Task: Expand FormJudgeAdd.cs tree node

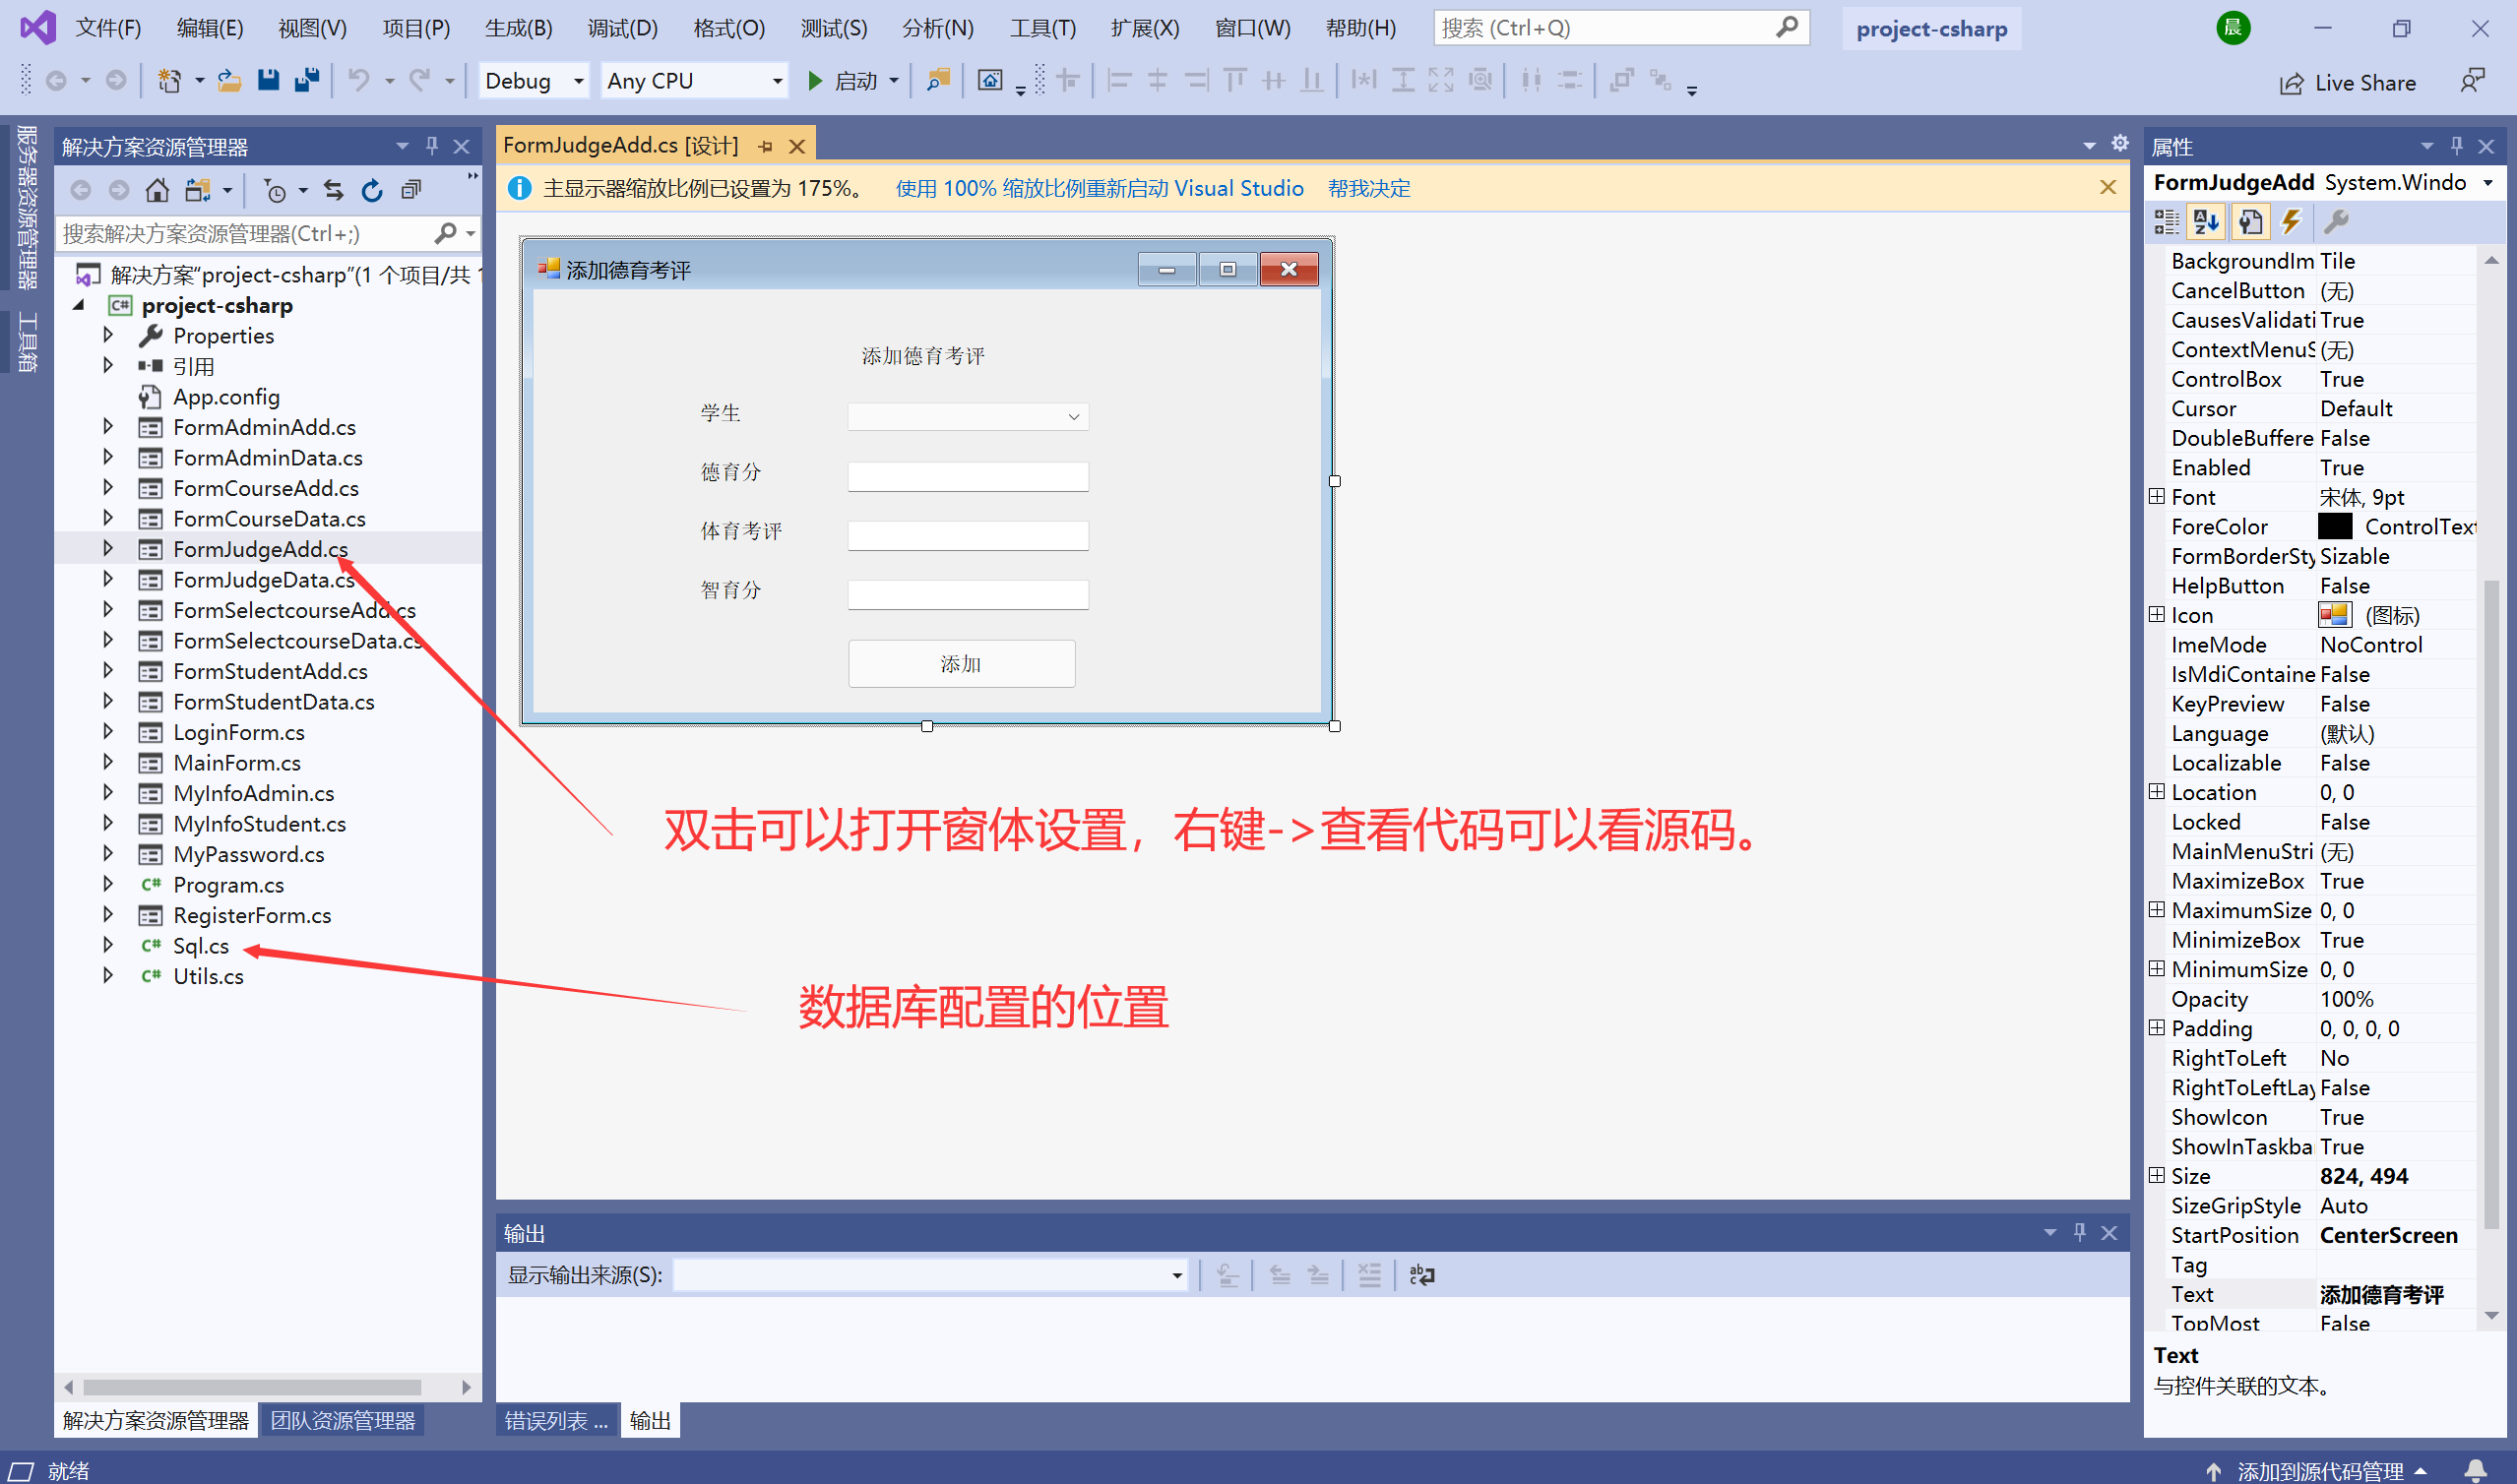Action: click(108, 548)
